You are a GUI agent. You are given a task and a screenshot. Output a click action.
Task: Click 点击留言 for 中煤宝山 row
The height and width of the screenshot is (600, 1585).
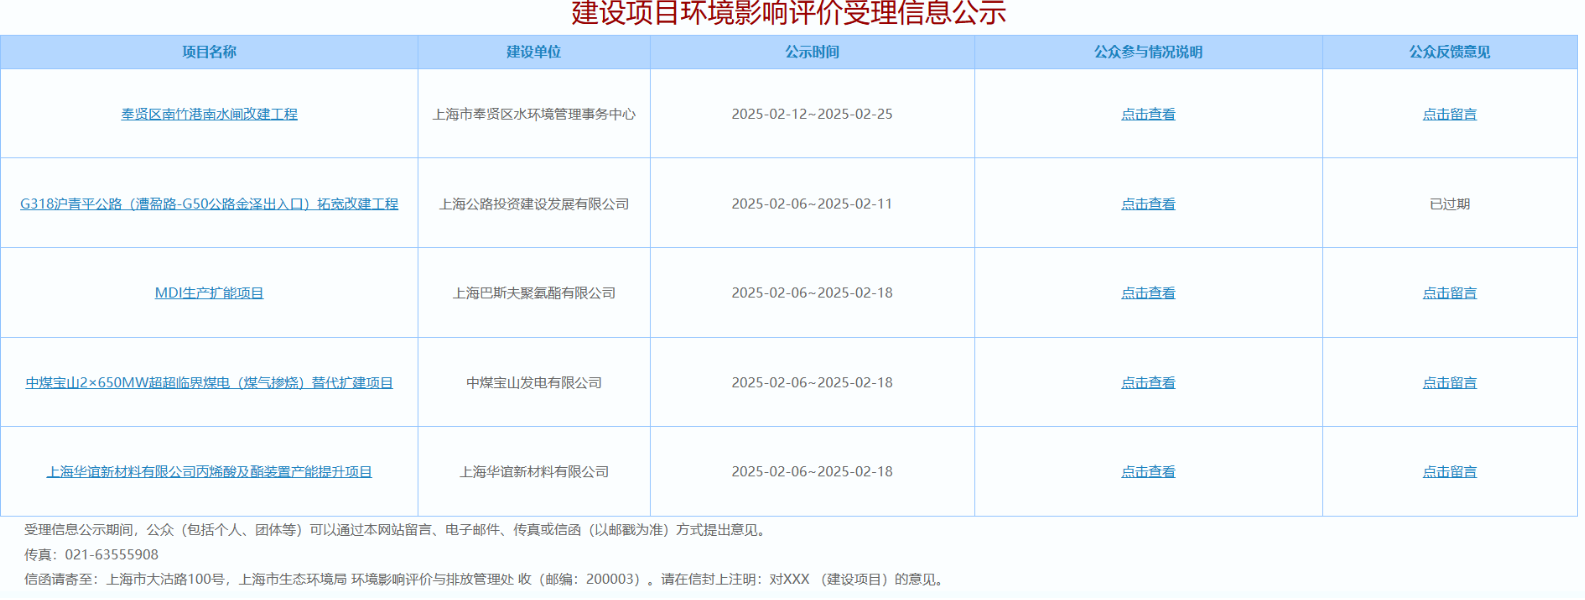pyautogui.click(x=1450, y=383)
